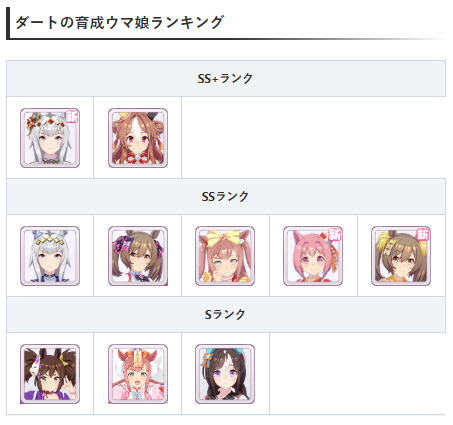Click the ダートの育成ウマ娘ランキング heading
Viewport: 453px width, 425px height.
119,23
